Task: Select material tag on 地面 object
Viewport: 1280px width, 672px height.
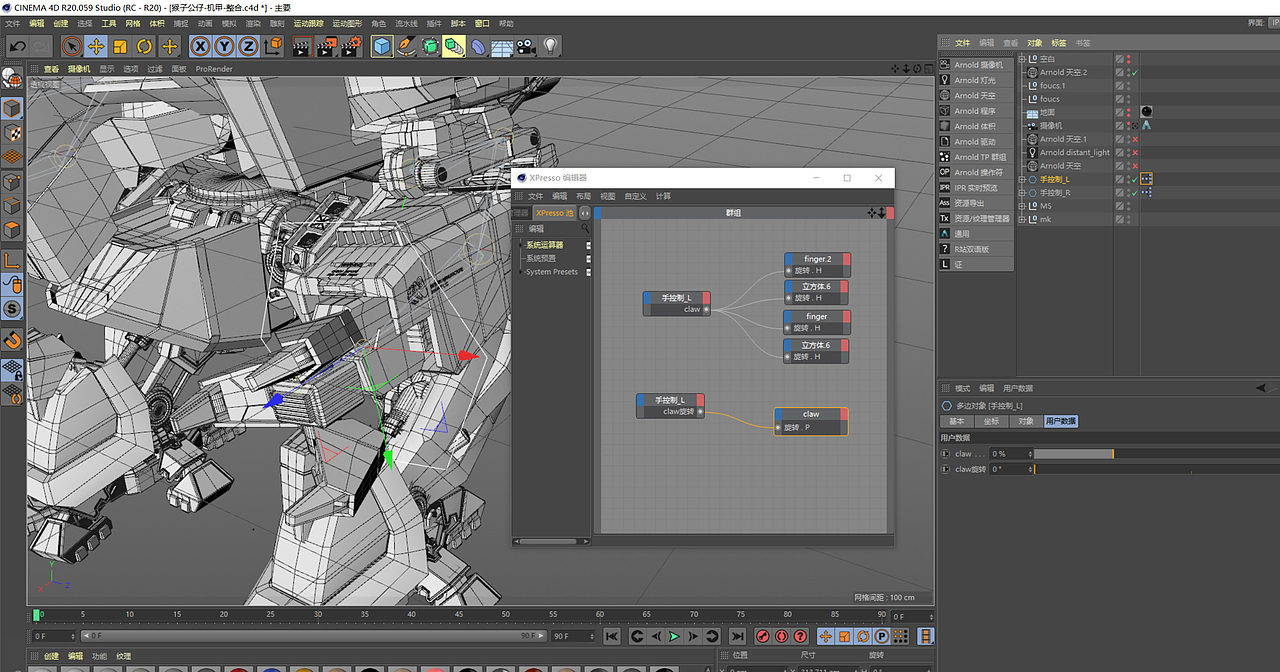Action: tap(1146, 112)
